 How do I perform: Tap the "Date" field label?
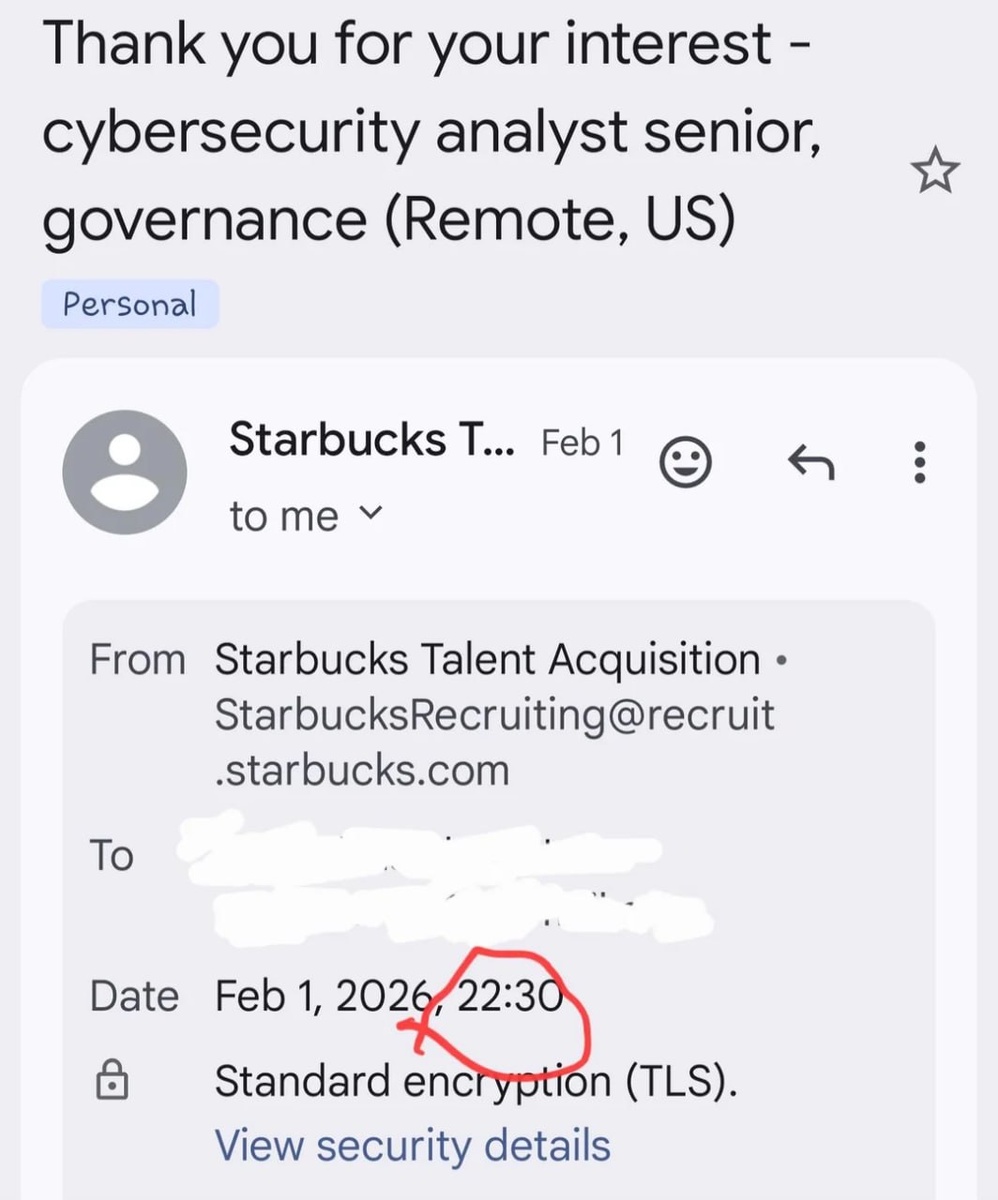pos(134,996)
